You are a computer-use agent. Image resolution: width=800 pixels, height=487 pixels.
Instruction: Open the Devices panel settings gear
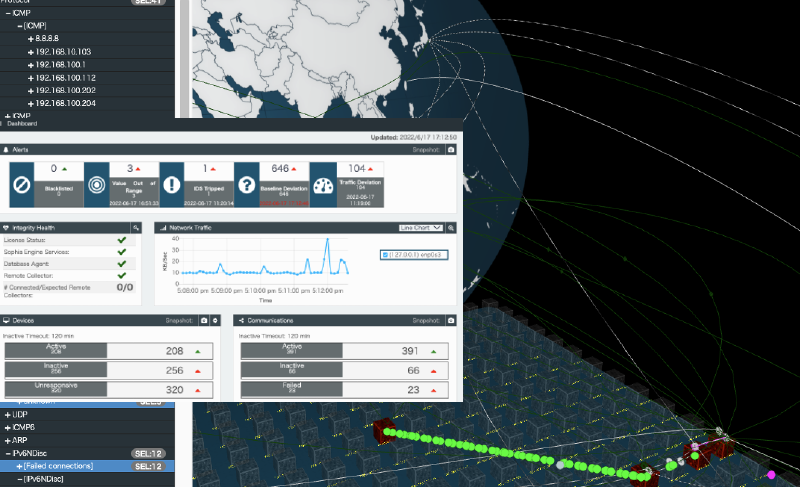(215, 321)
